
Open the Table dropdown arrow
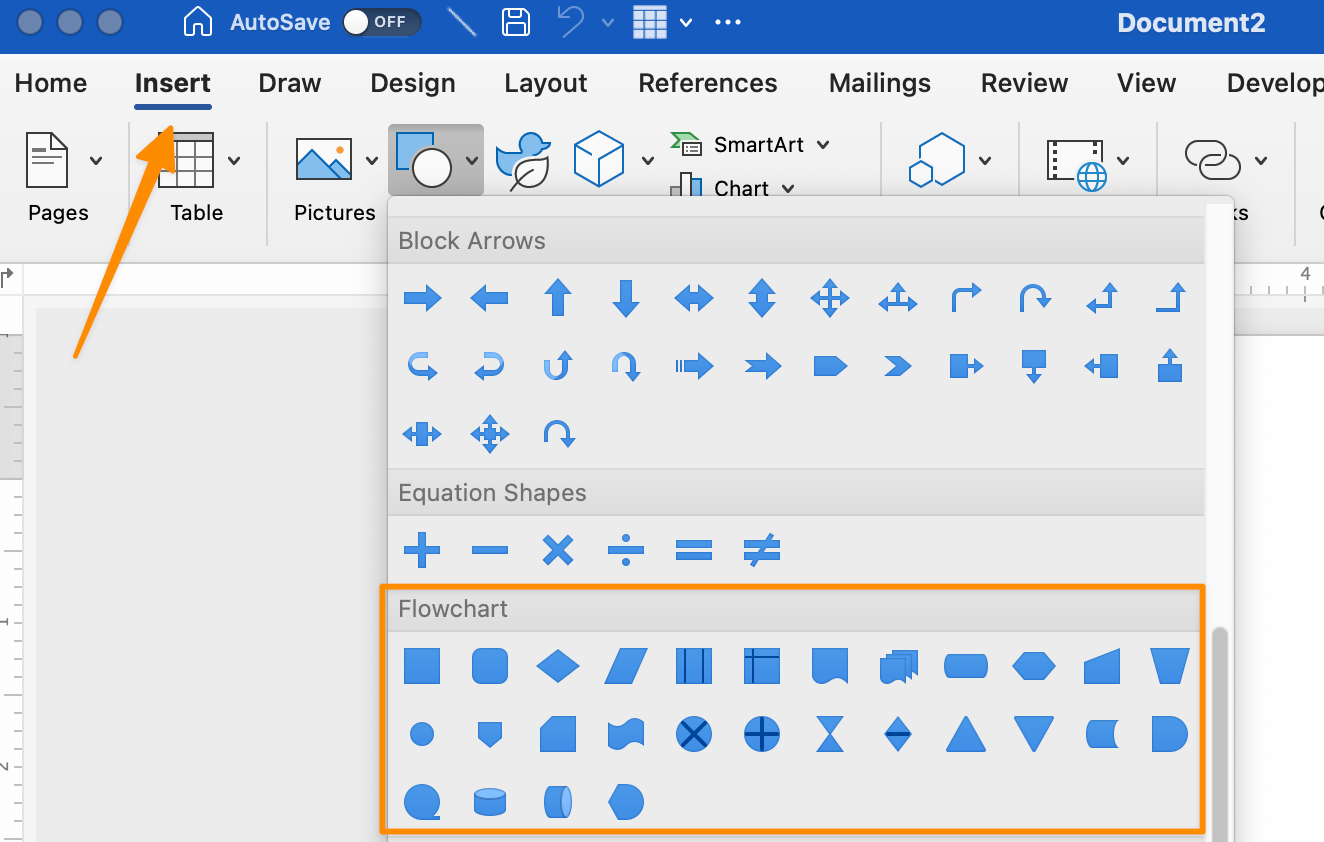tap(234, 160)
